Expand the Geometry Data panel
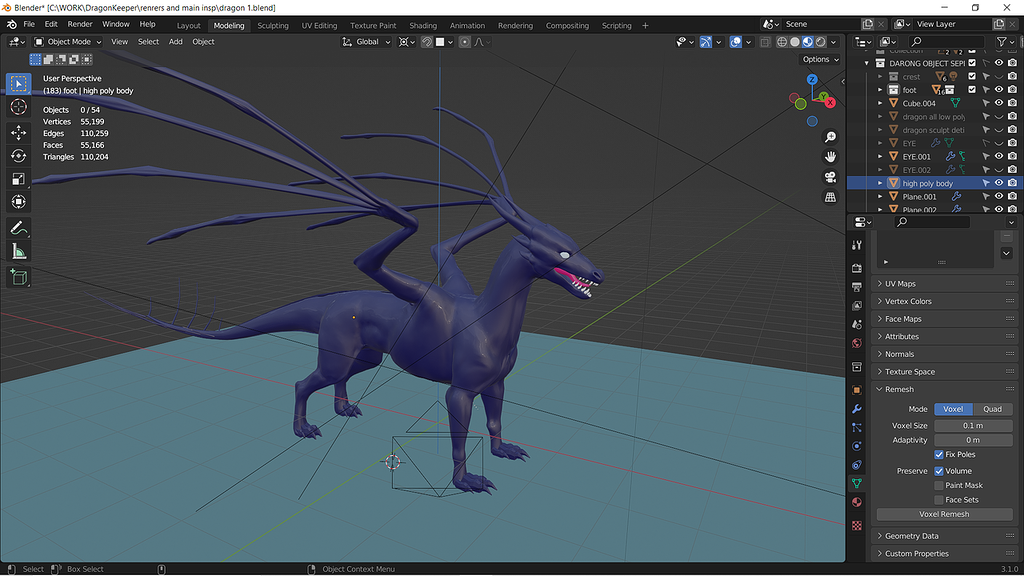Viewport: 1024px width, 576px height. tap(911, 536)
